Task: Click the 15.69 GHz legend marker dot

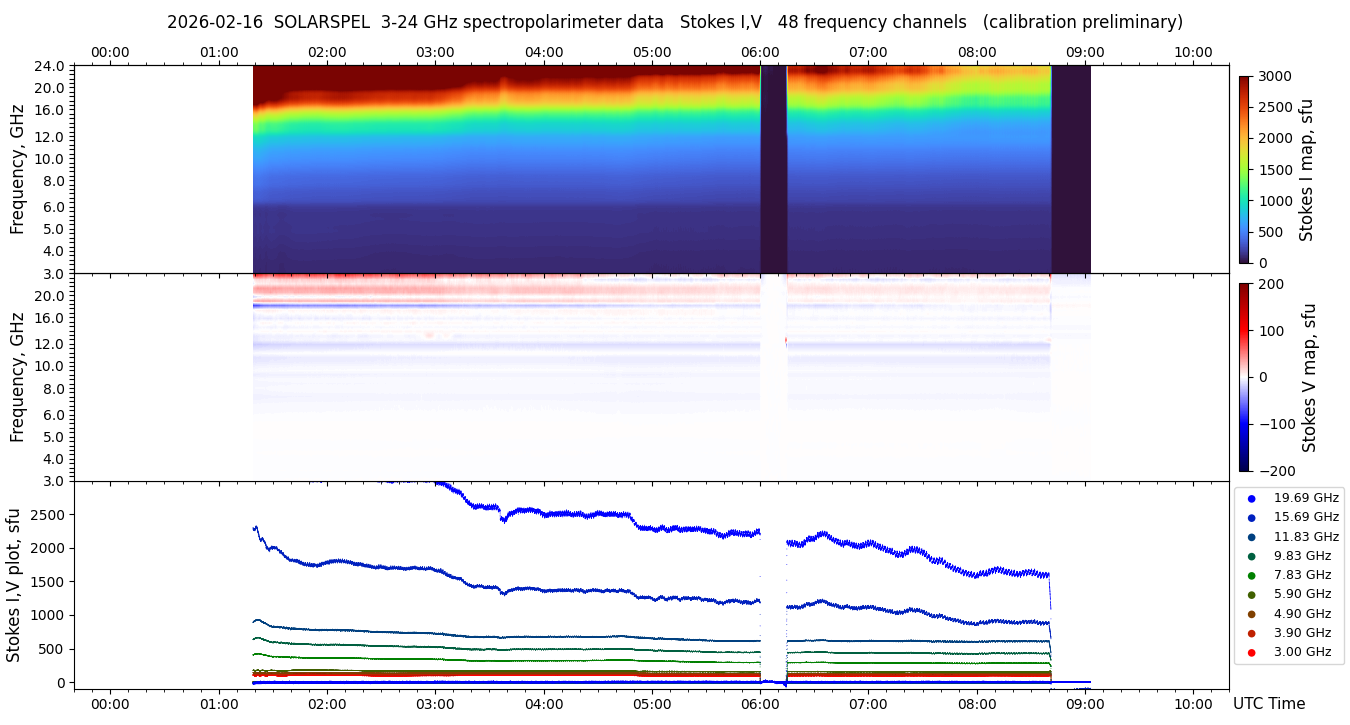Action: pos(1251,517)
